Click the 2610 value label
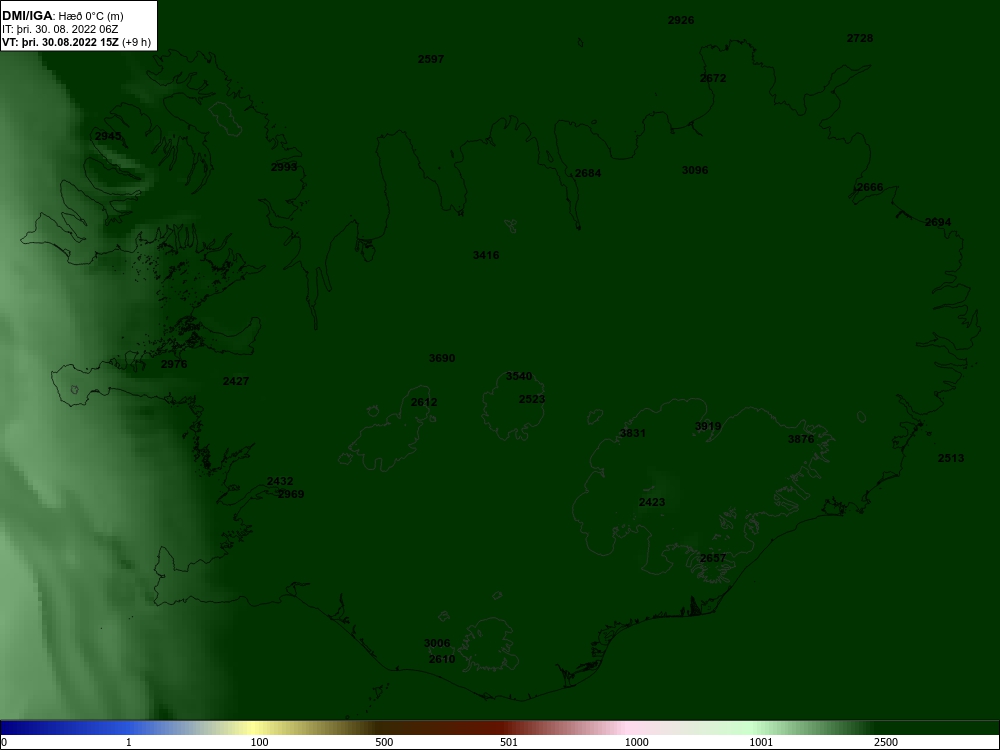The image size is (1000, 750). 442,659
